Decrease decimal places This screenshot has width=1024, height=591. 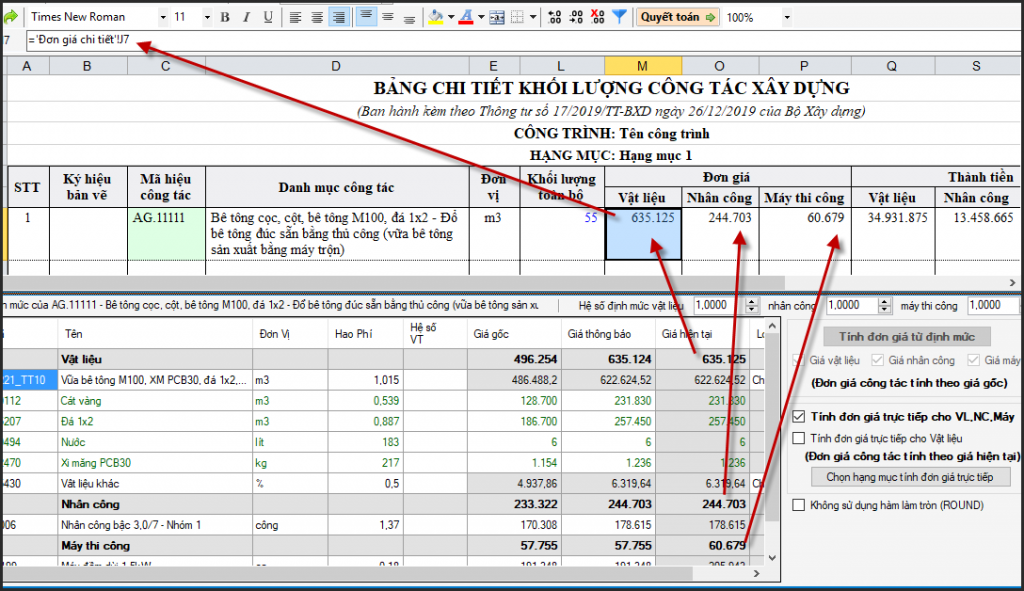pyautogui.click(x=576, y=17)
